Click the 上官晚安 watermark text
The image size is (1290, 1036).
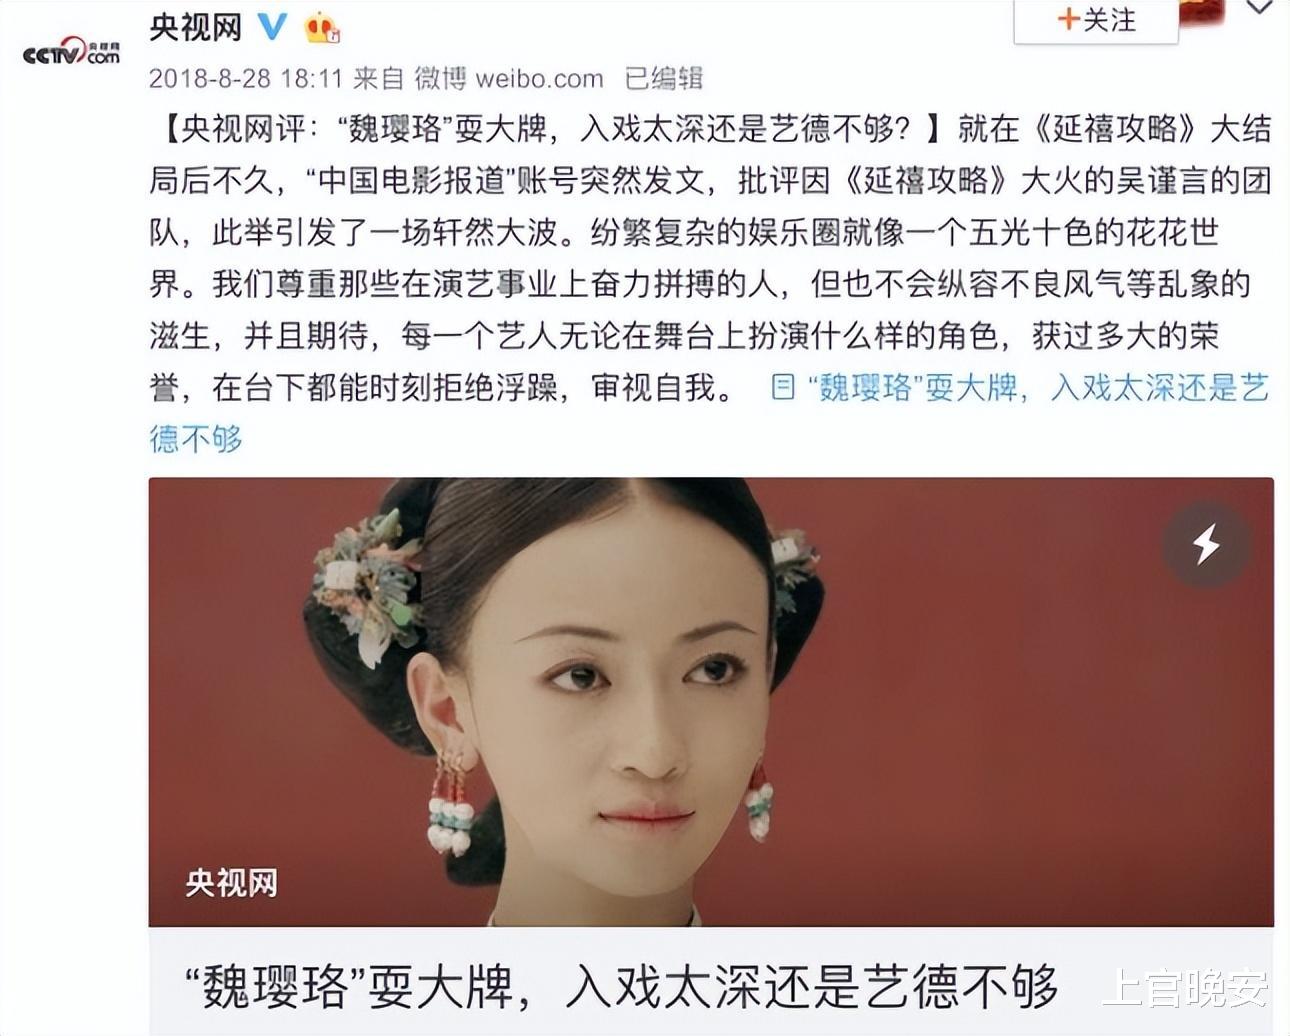click(x=1186, y=988)
